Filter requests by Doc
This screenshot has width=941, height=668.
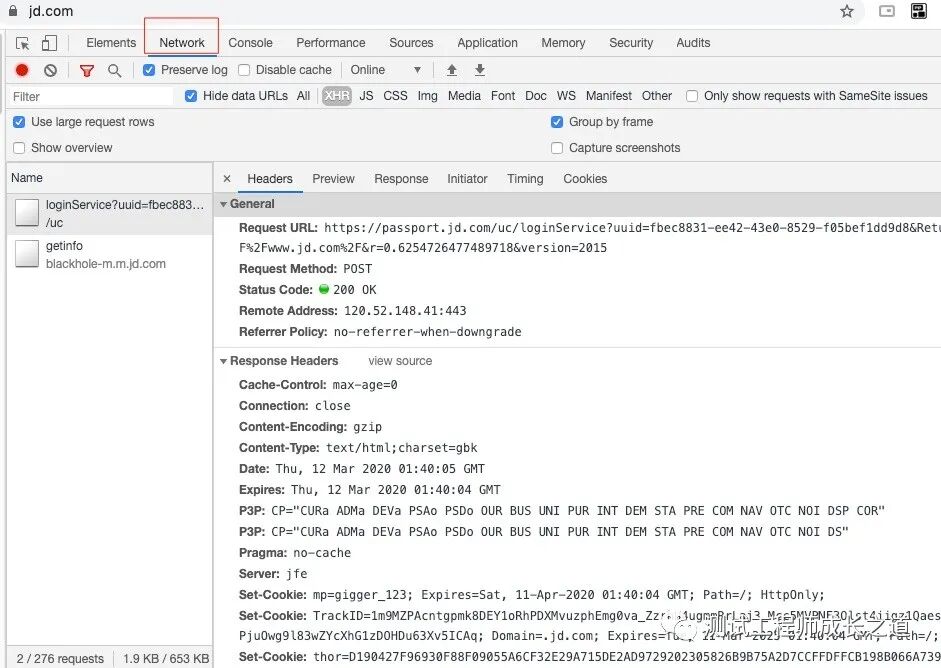point(535,96)
